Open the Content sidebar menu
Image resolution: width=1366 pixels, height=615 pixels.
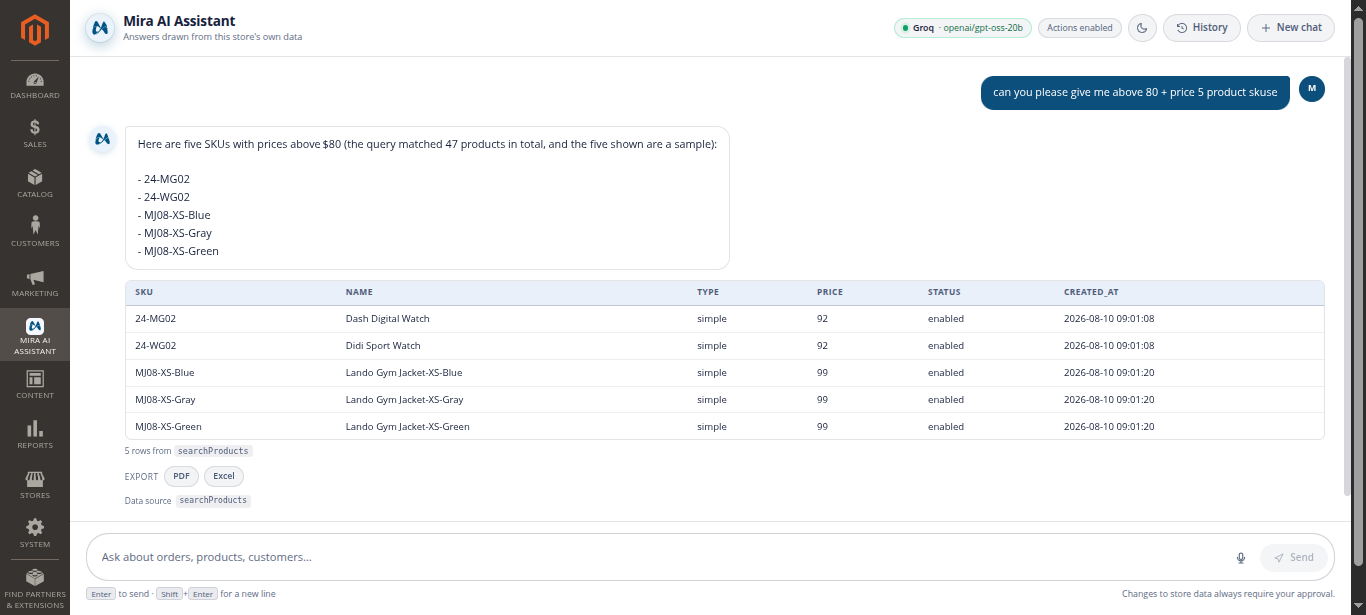(x=35, y=385)
